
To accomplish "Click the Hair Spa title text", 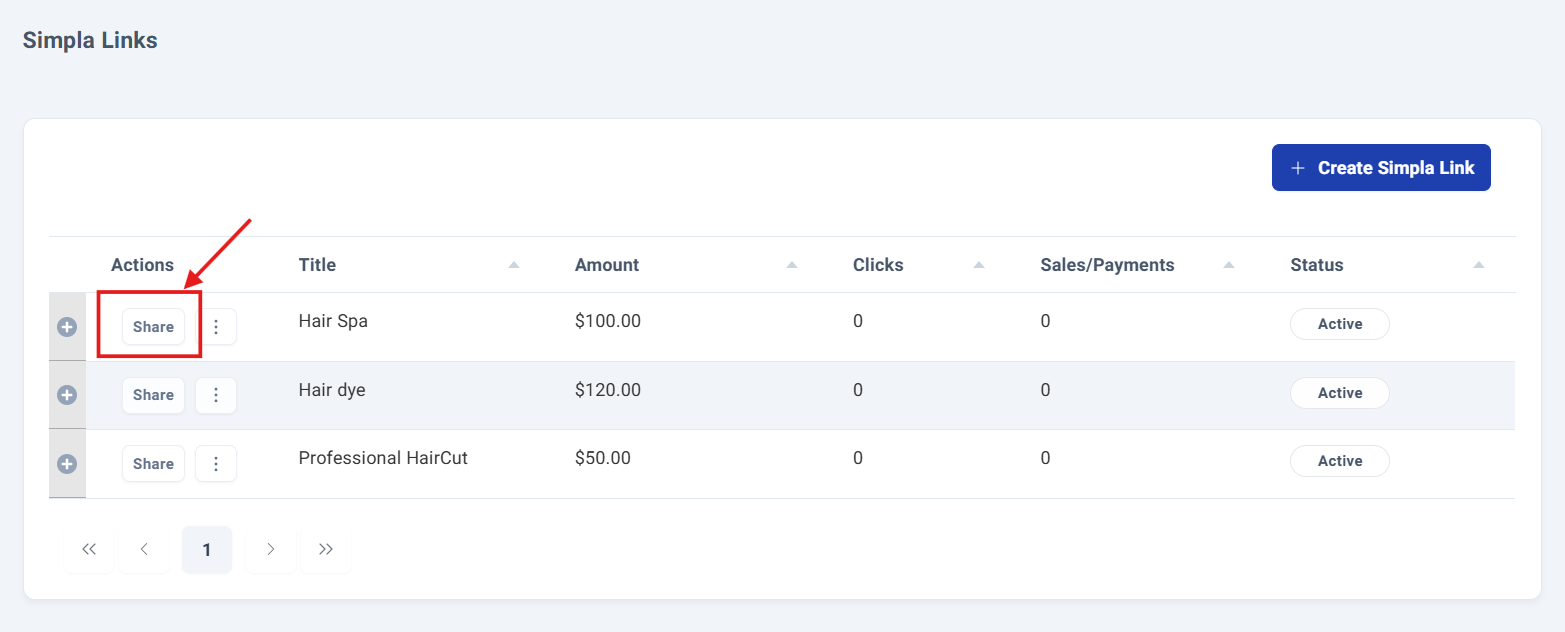I will pos(333,322).
